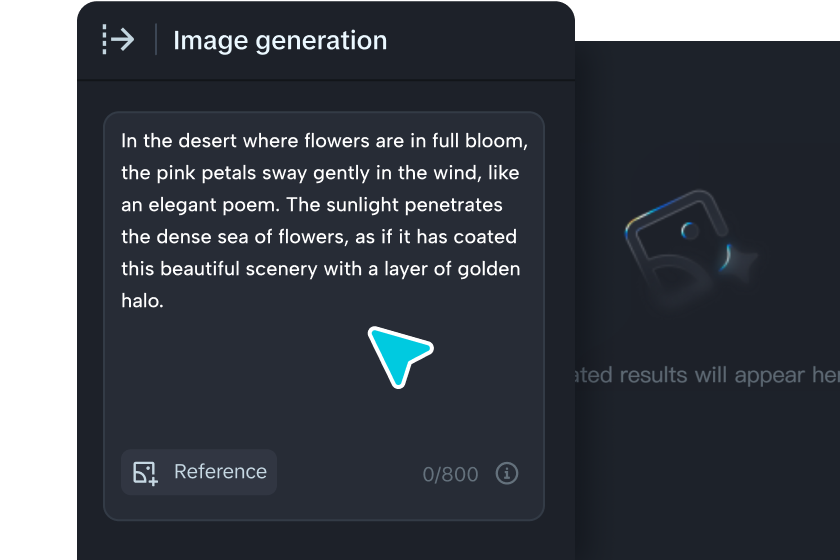Click 'full bloom' ending the first prompt line

coord(480,141)
